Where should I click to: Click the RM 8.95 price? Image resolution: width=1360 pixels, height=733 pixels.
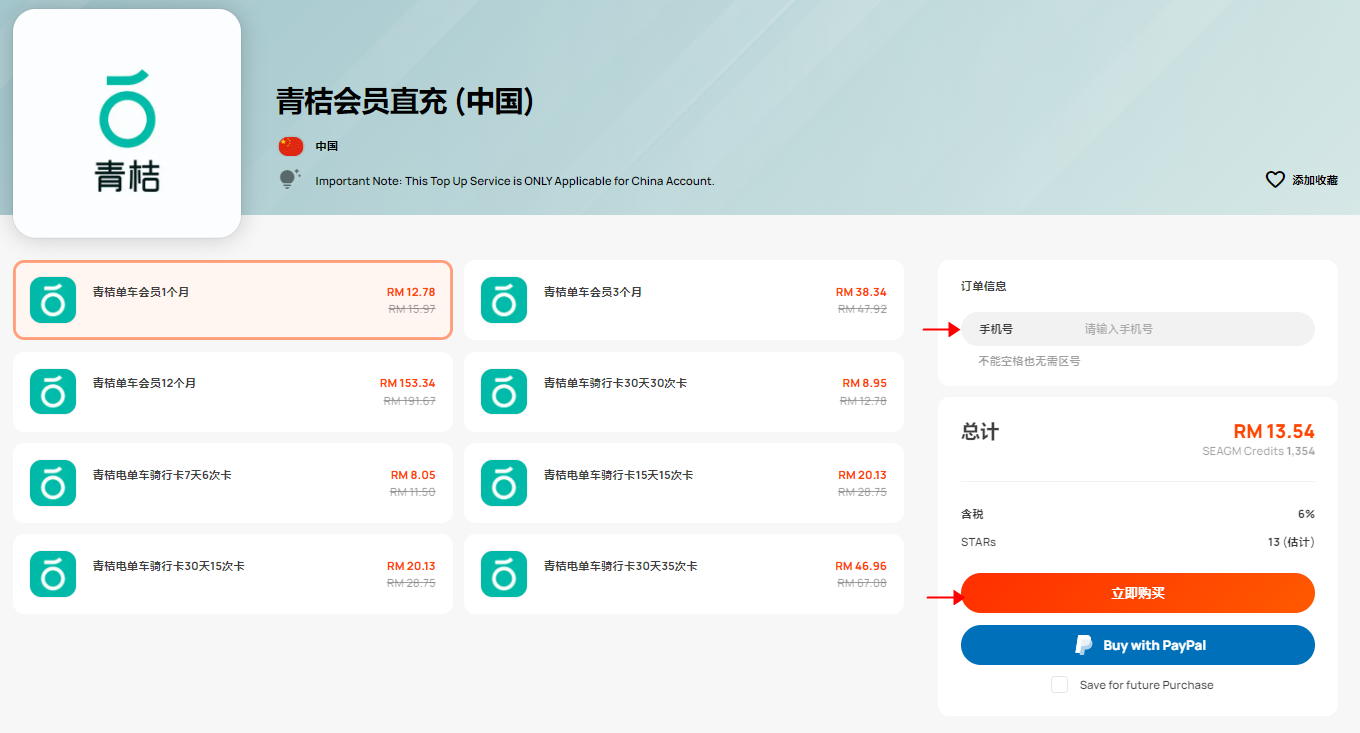[x=865, y=383]
